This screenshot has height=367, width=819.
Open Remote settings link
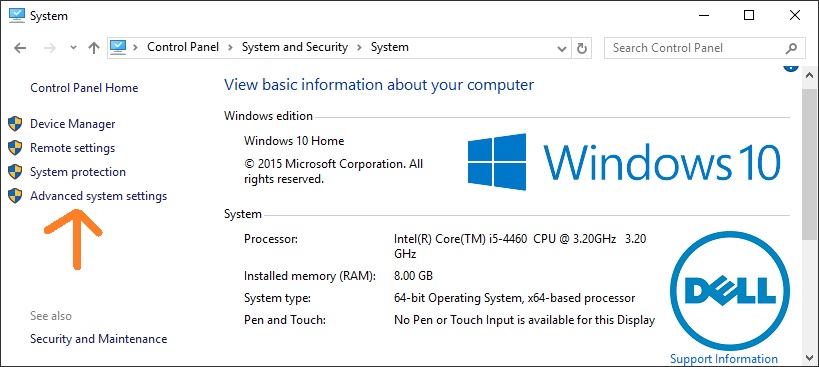pos(73,148)
